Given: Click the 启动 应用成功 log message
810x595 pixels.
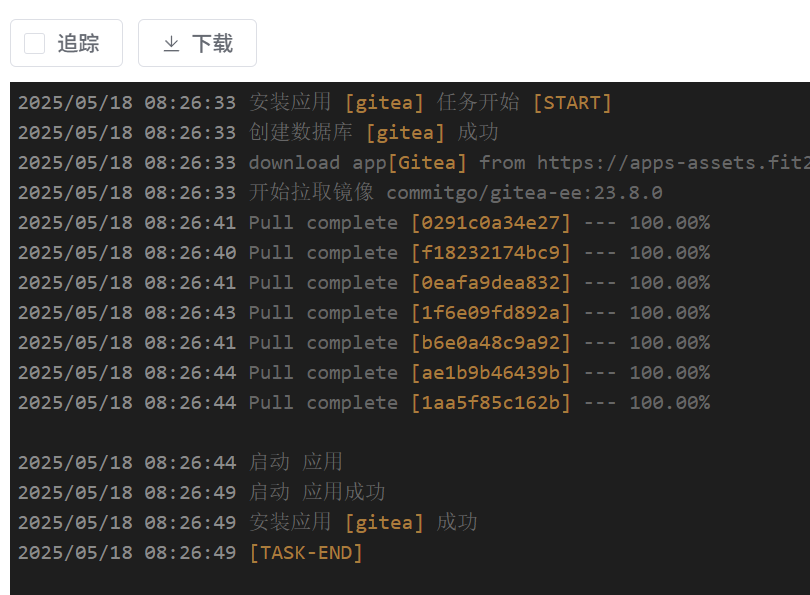Looking at the screenshot, I should point(316,492).
